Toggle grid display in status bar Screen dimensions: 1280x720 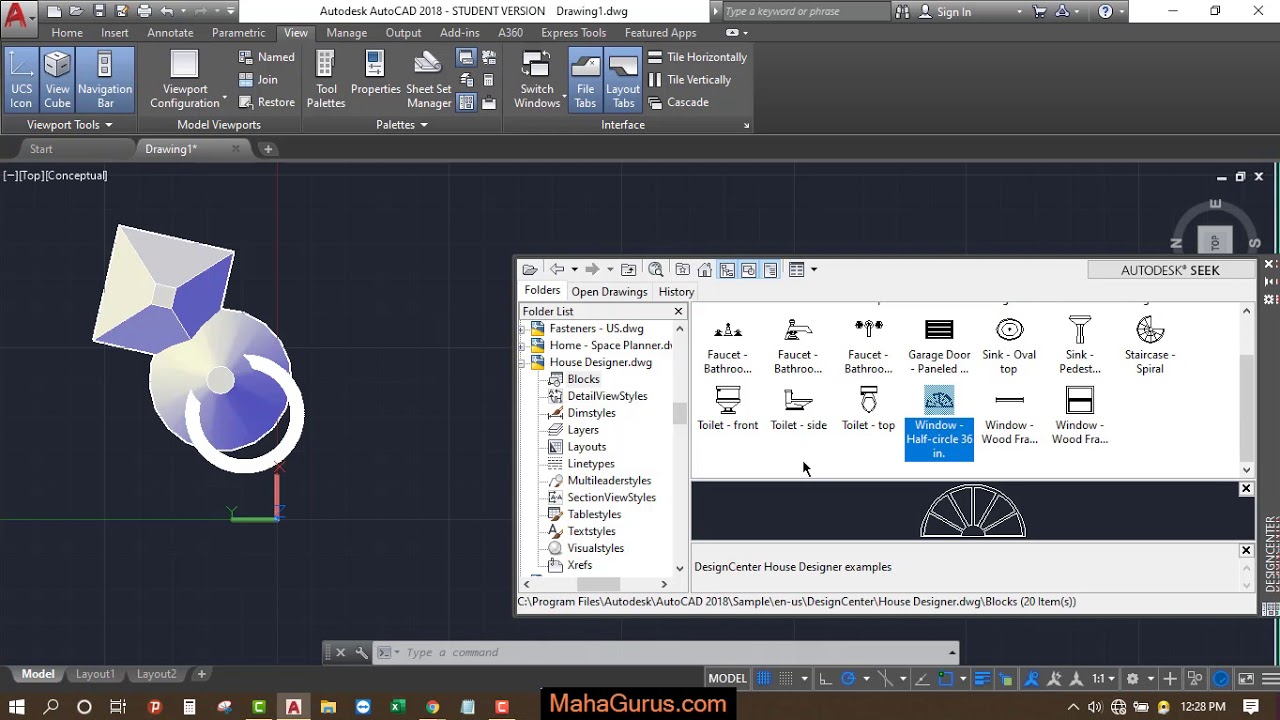(x=764, y=679)
